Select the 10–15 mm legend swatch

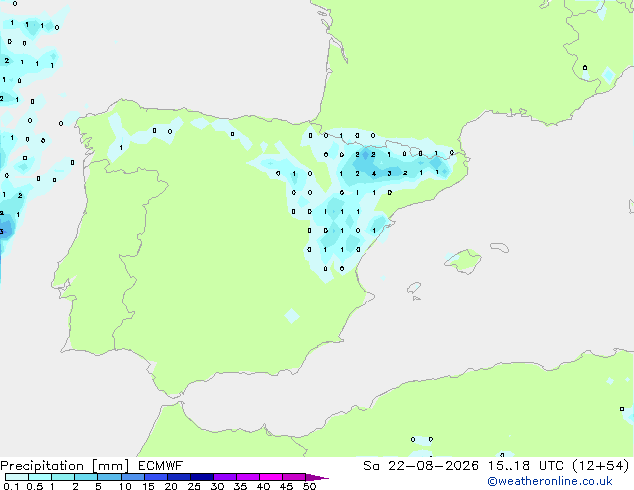(x=132, y=477)
